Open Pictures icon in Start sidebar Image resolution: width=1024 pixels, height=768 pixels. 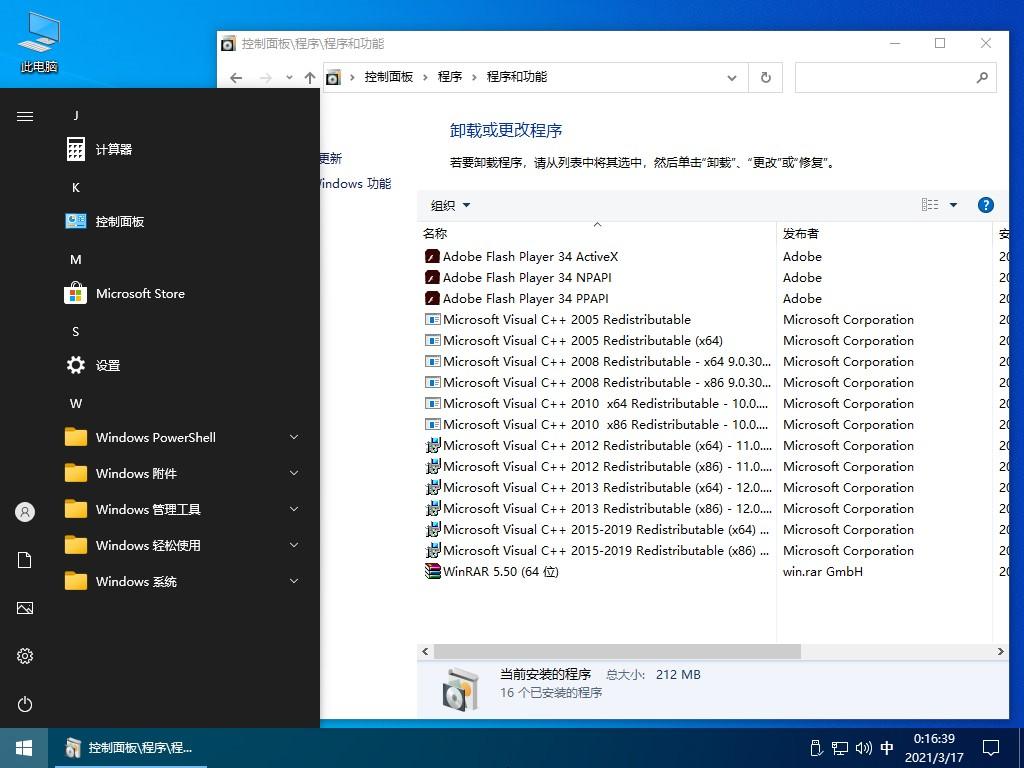(25, 608)
